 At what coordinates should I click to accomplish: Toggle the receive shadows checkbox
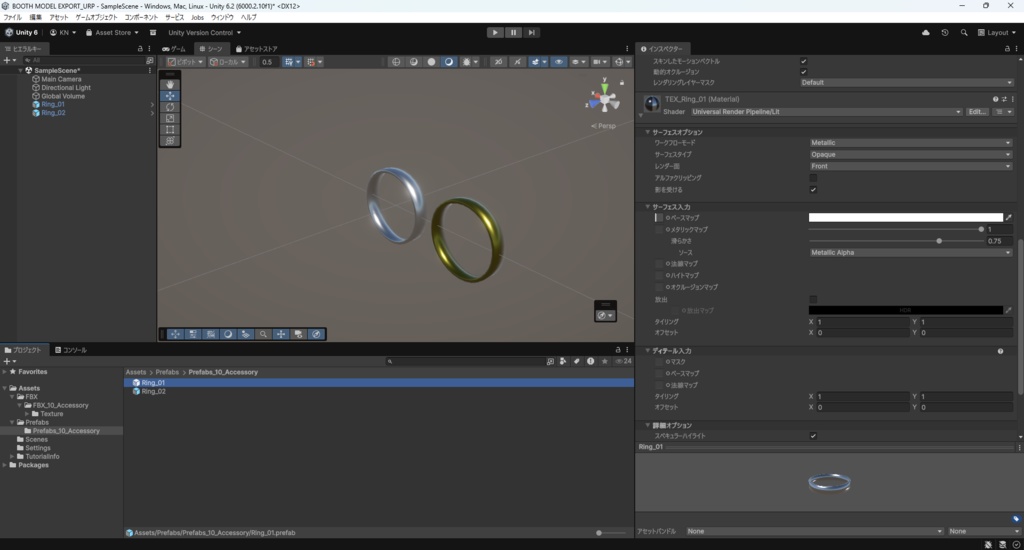[x=813, y=189]
